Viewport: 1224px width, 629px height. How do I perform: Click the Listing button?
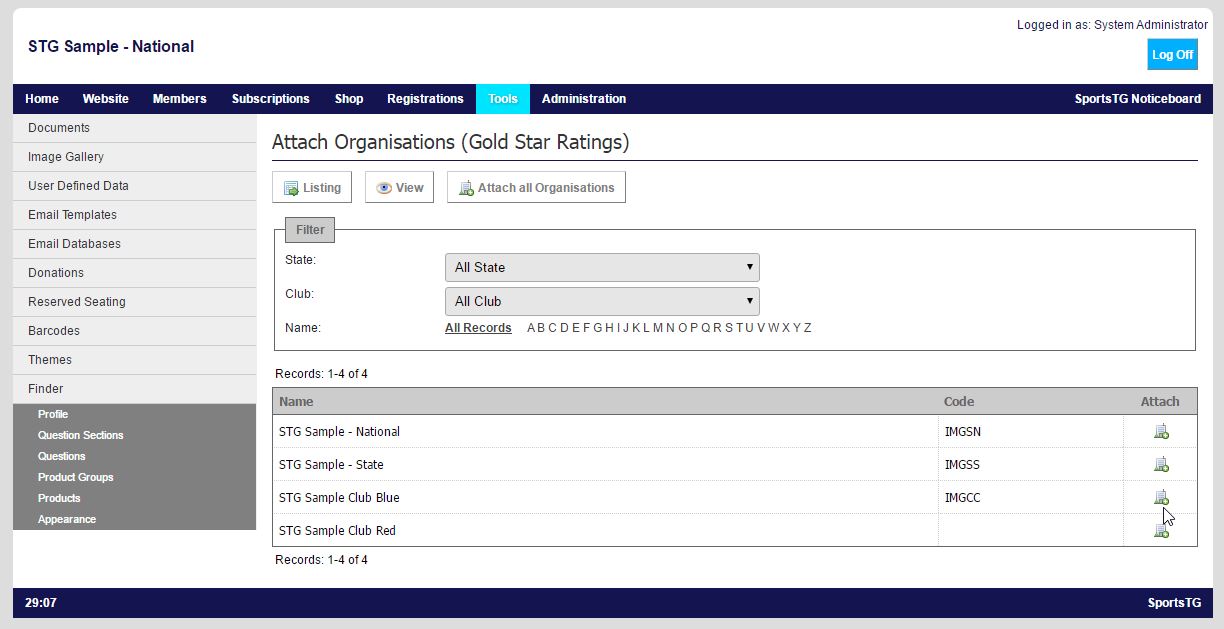[x=312, y=187]
